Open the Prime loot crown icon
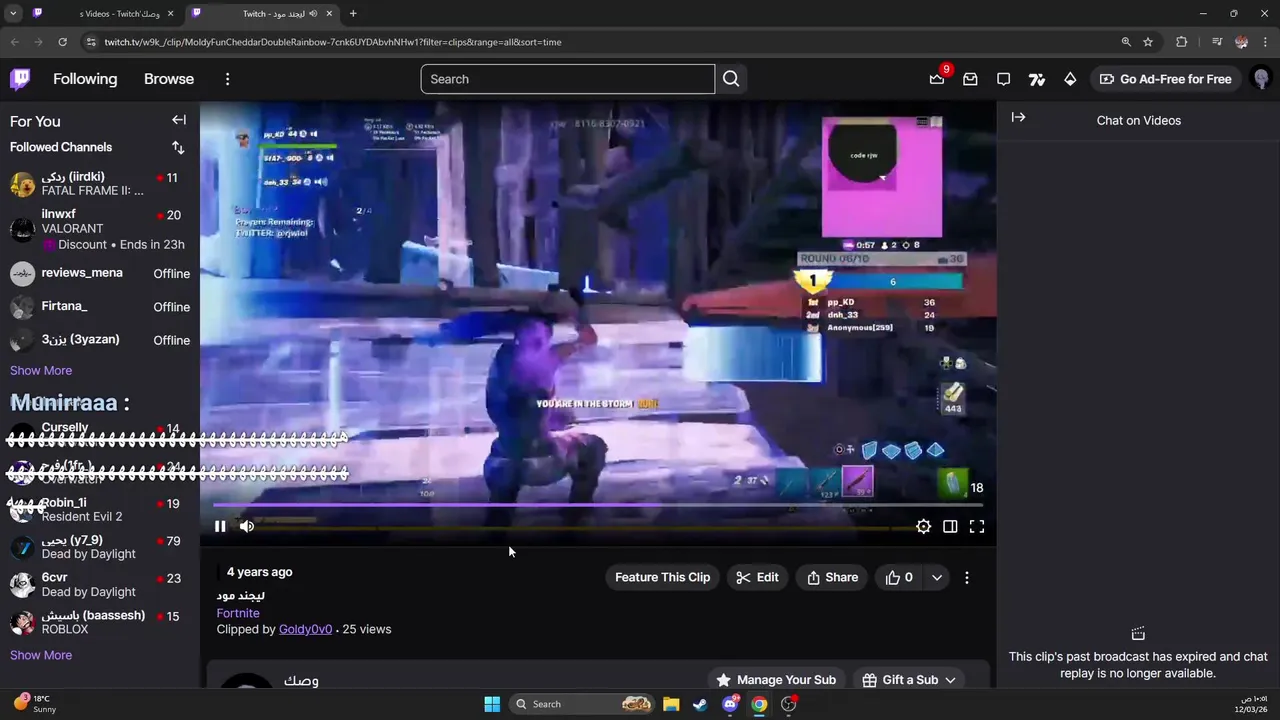1280x720 pixels. pyautogui.click(x=937, y=79)
